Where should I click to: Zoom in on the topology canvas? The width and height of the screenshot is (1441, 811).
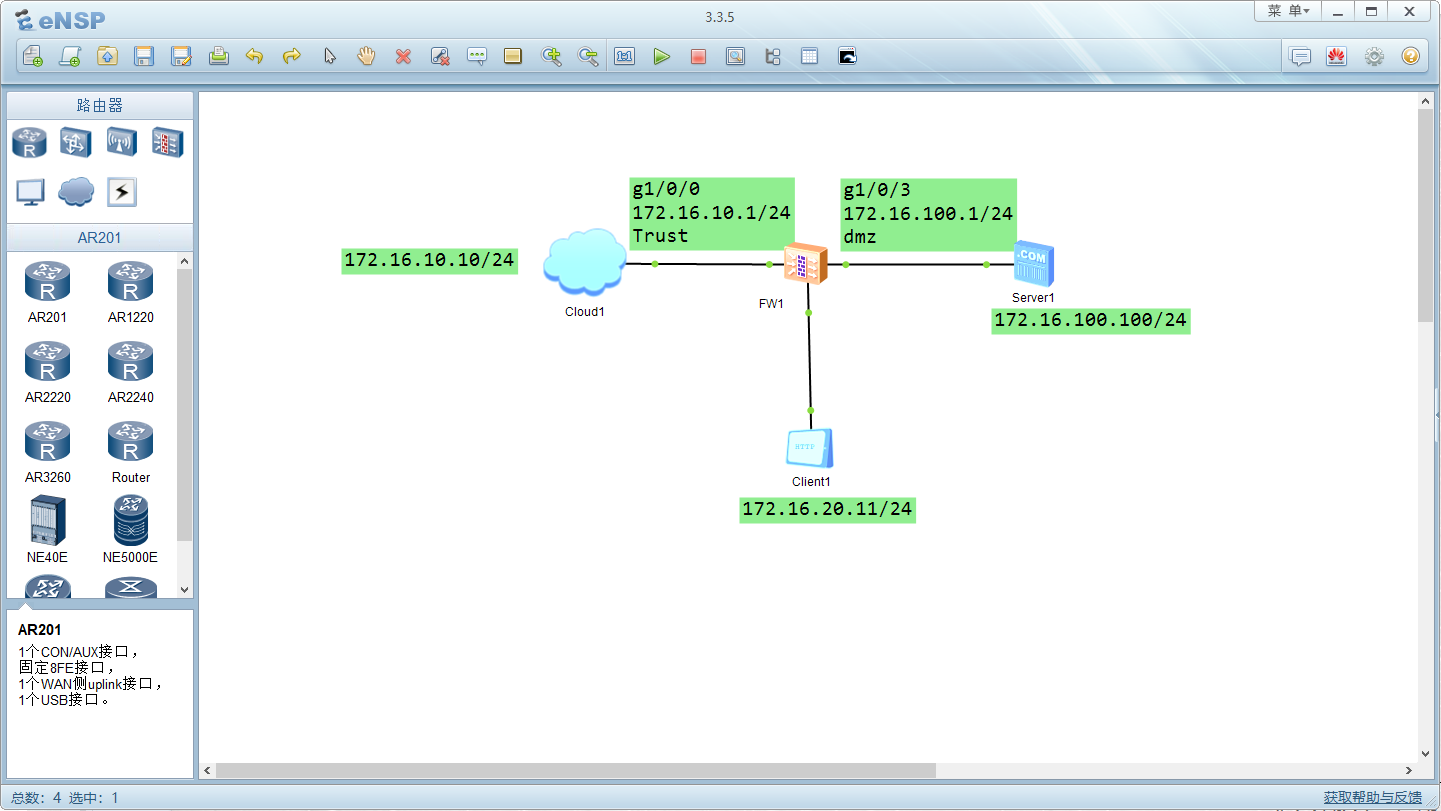click(x=551, y=56)
